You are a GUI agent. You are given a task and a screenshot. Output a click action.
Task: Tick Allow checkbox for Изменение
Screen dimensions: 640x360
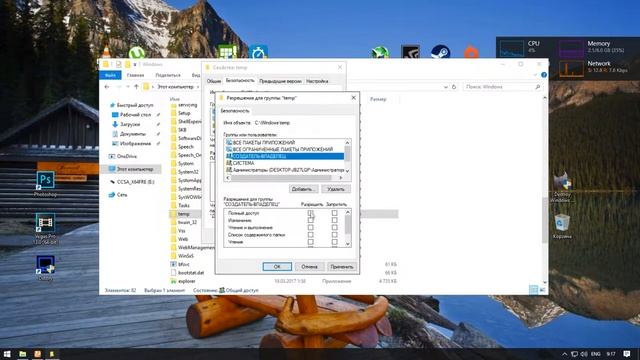(310, 220)
